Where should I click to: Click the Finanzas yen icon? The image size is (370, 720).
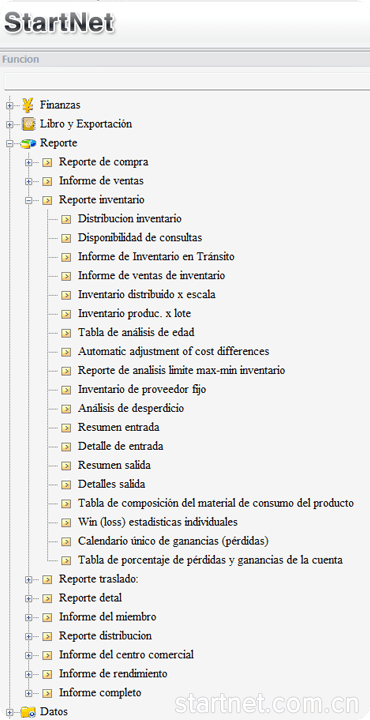click(28, 105)
